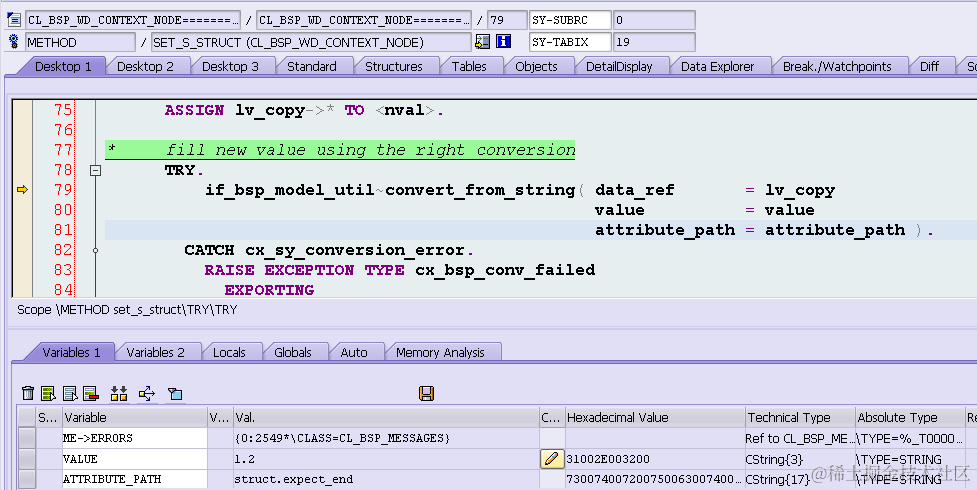Switch to the Variables 2 tab

pyautogui.click(x=155, y=352)
